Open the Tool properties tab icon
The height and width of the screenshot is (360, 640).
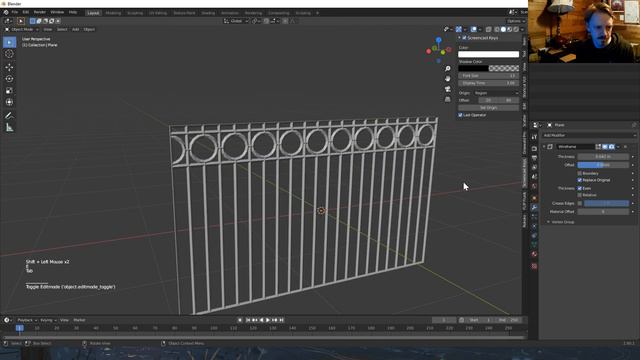click(534, 137)
